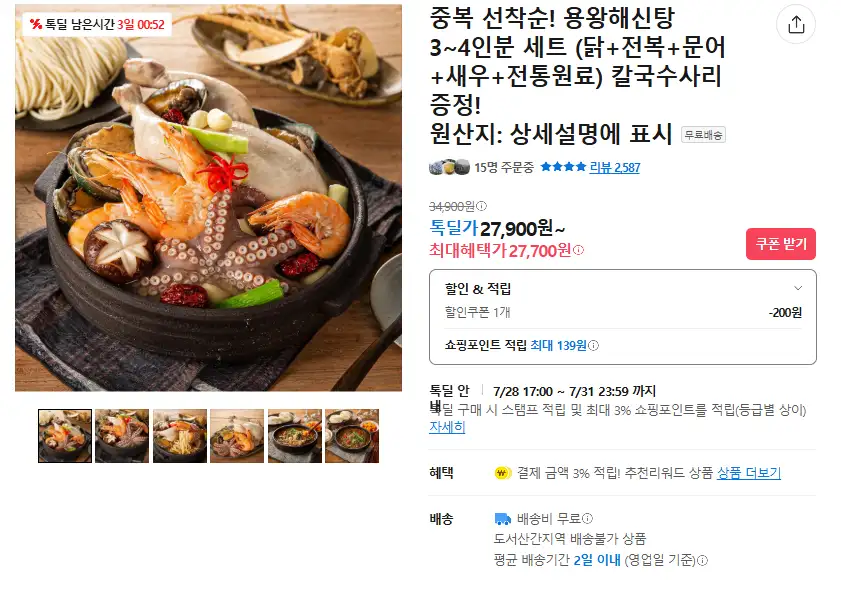Open info icon next to 배송비 무료

[587, 518]
